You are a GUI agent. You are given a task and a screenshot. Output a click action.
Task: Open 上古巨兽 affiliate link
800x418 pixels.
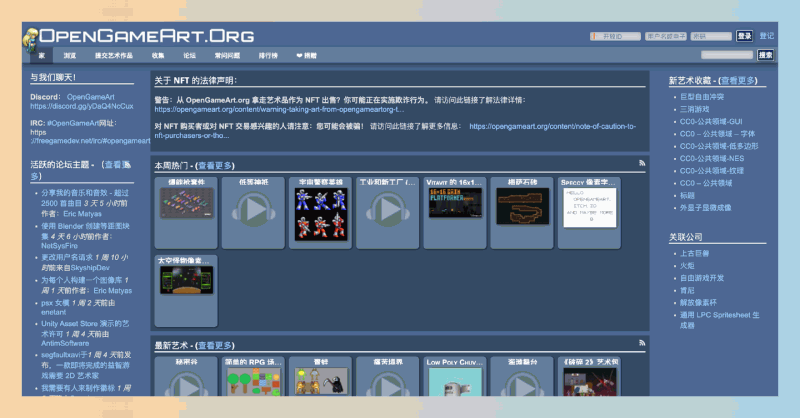click(x=694, y=253)
